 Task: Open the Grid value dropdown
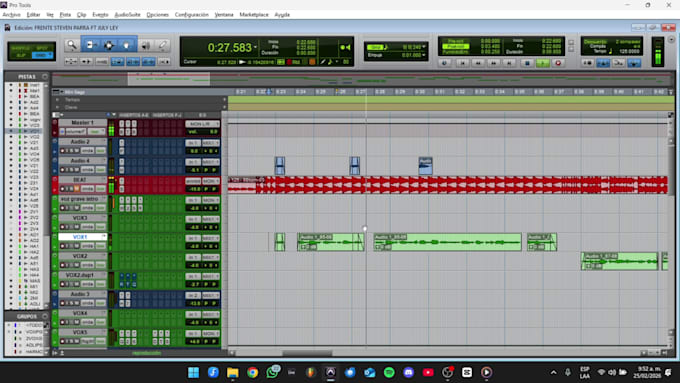point(424,47)
